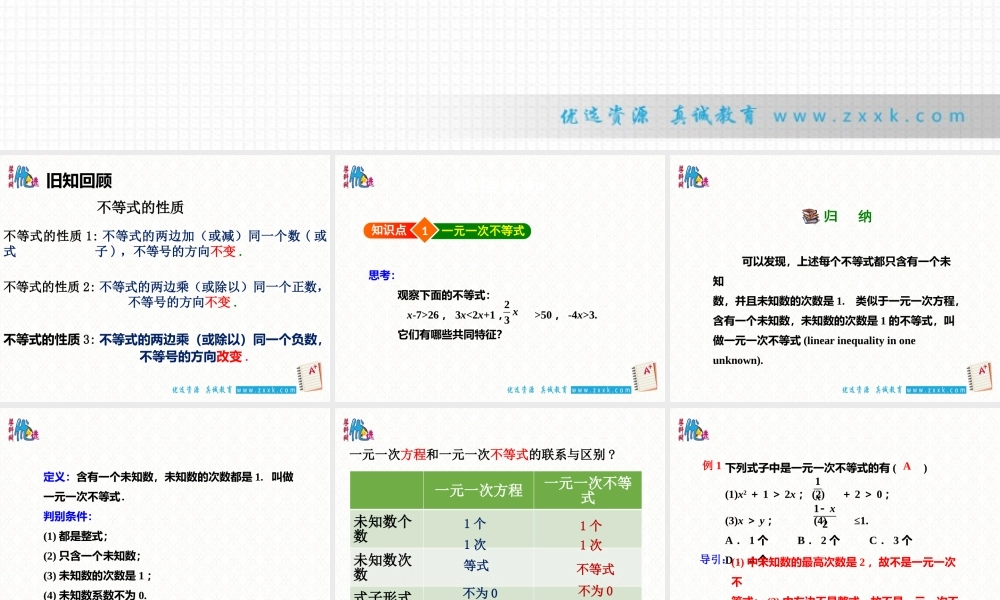The height and width of the screenshot is (600, 1000).
Task: Click the question 它们有哪些共同特征?
Action: (450, 335)
